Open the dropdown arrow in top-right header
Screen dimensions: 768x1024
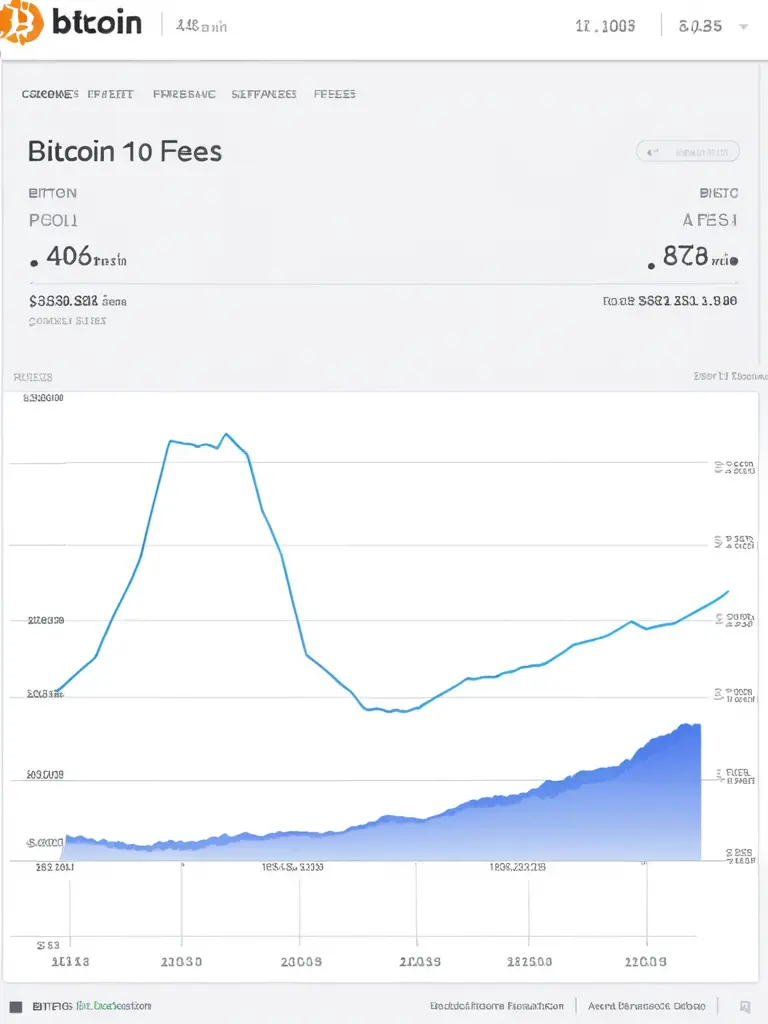click(x=743, y=27)
